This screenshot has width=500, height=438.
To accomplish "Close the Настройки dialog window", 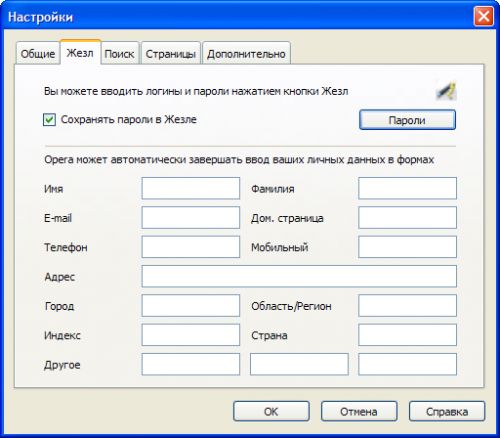I will [483, 16].
